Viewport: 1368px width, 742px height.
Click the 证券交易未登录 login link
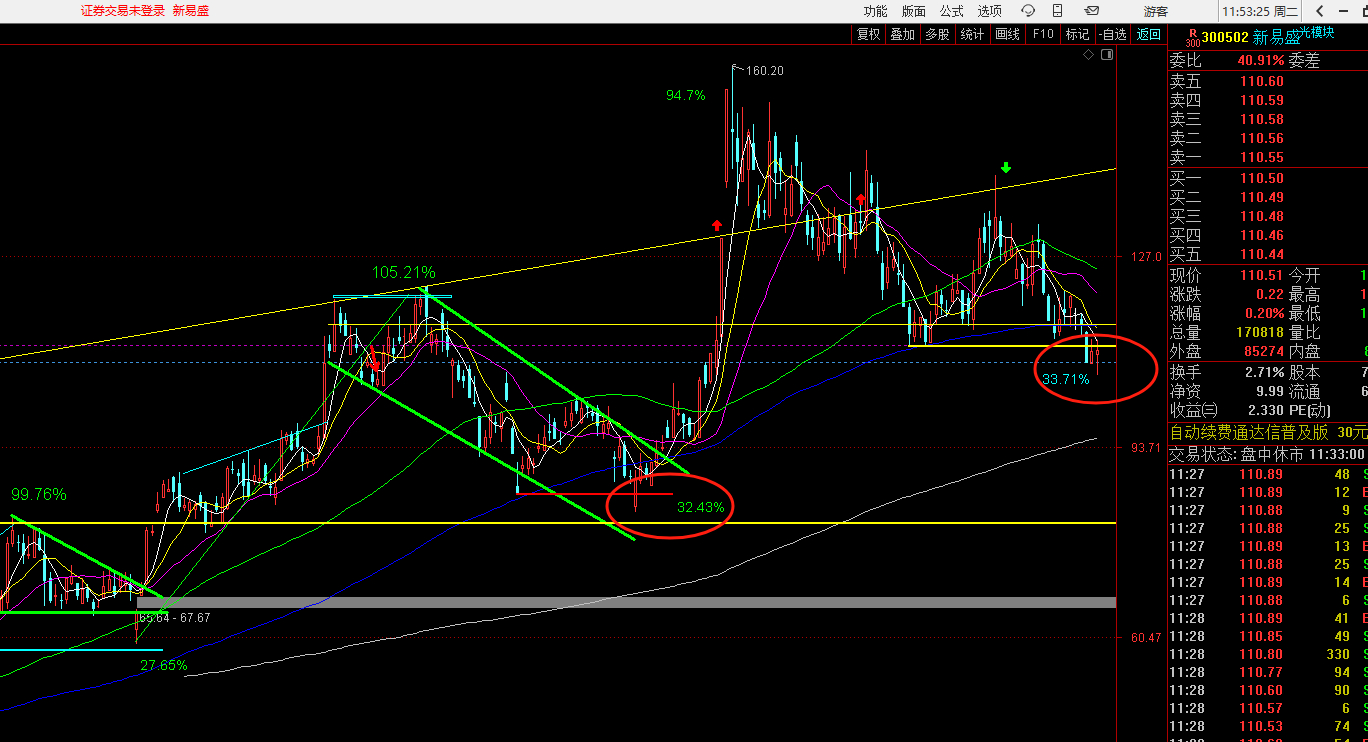coord(122,11)
